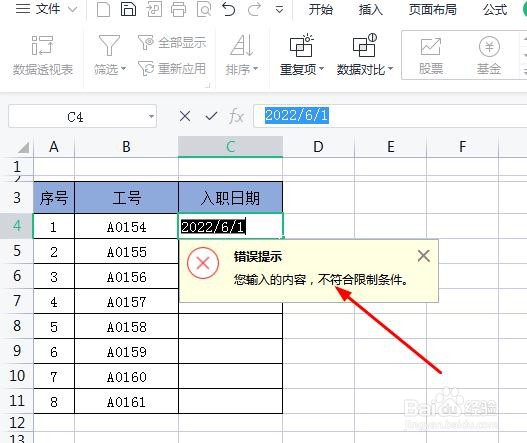Click the 工号 header cell
This screenshot has width=527, height=443.
coord(126,198)
